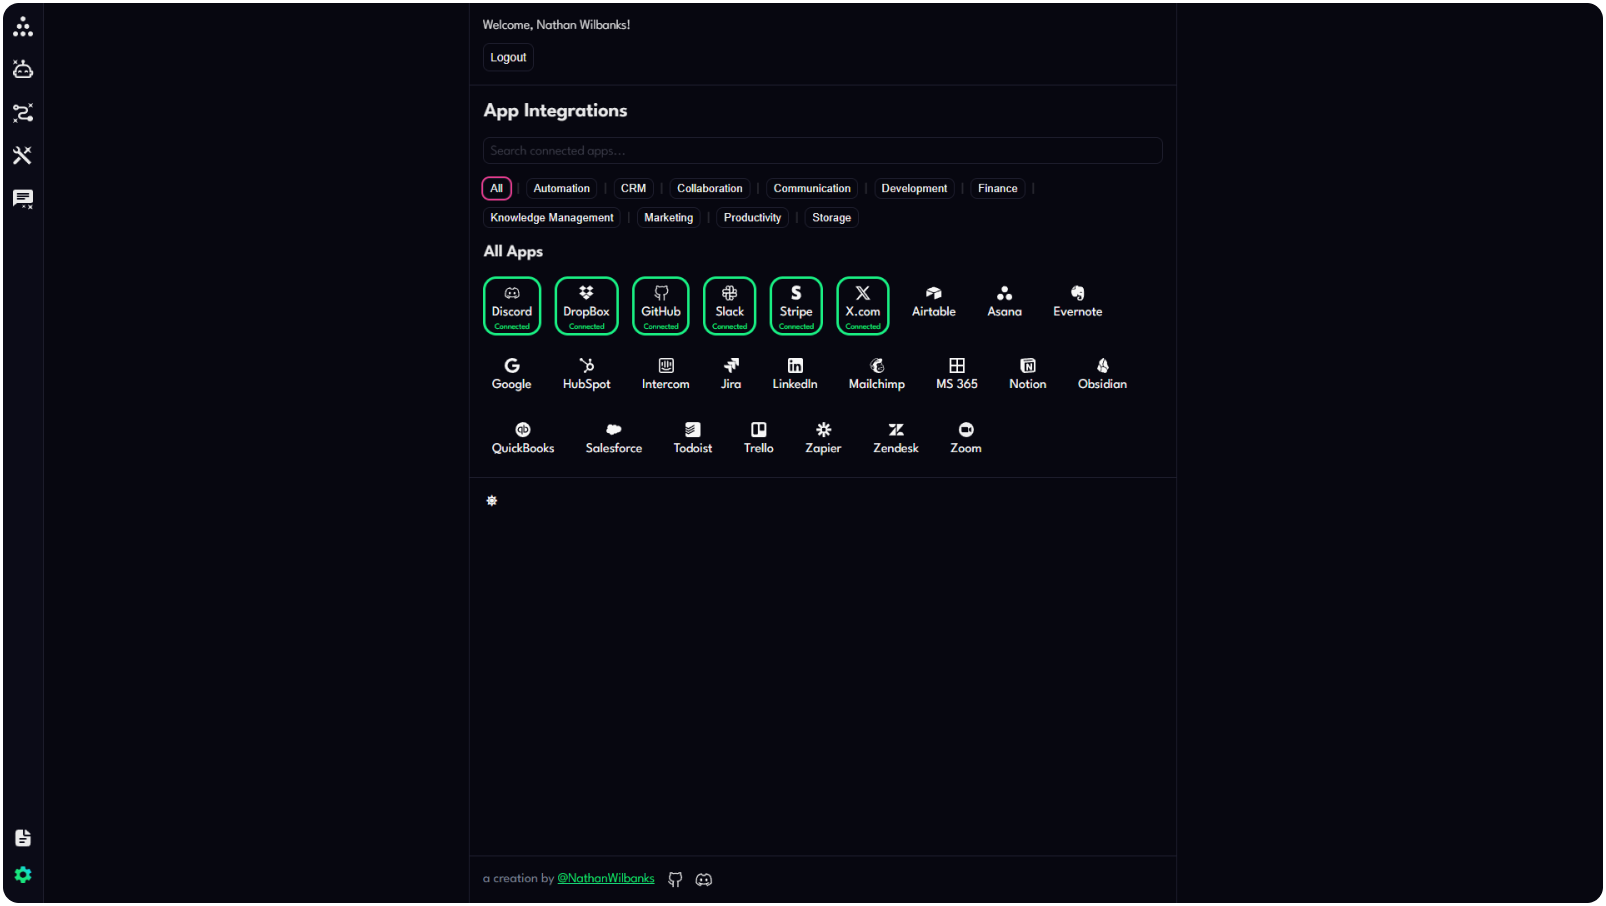Open the workflow routes sidebar icon
This screenshot has height=906, width=1606.
click(23, 112)
